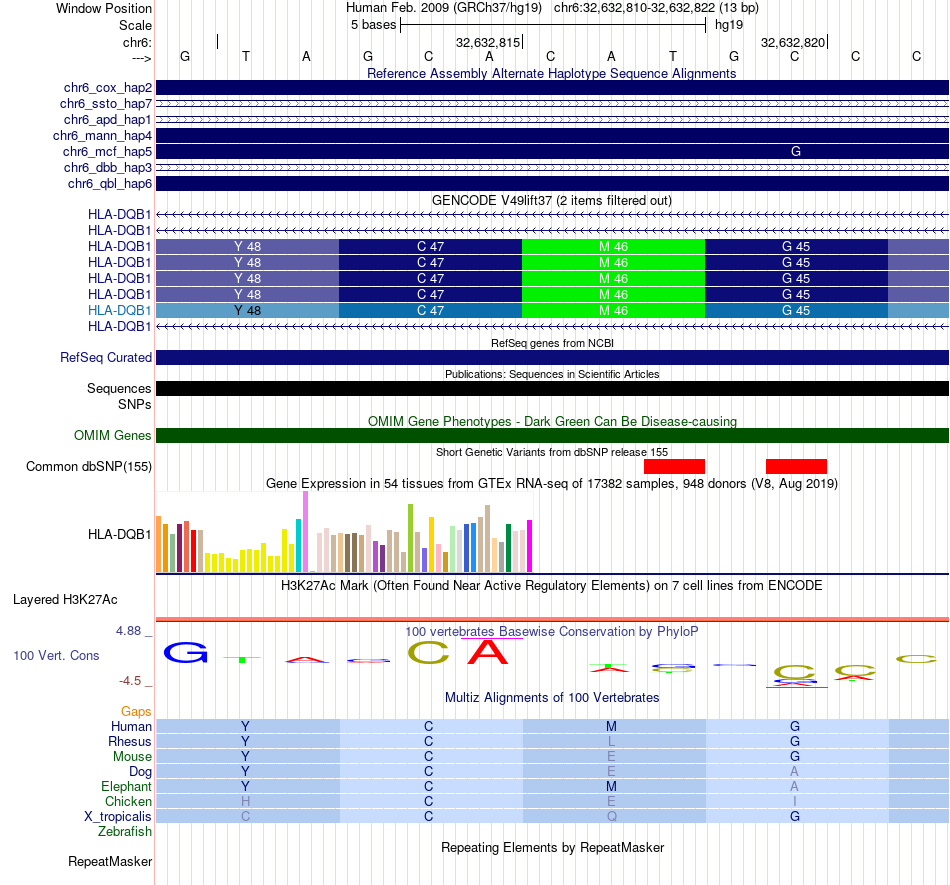The image size is (950, 885).
Task: Open Repeating Elements by RepeatMasker title
Action: [x=552, y=848]
